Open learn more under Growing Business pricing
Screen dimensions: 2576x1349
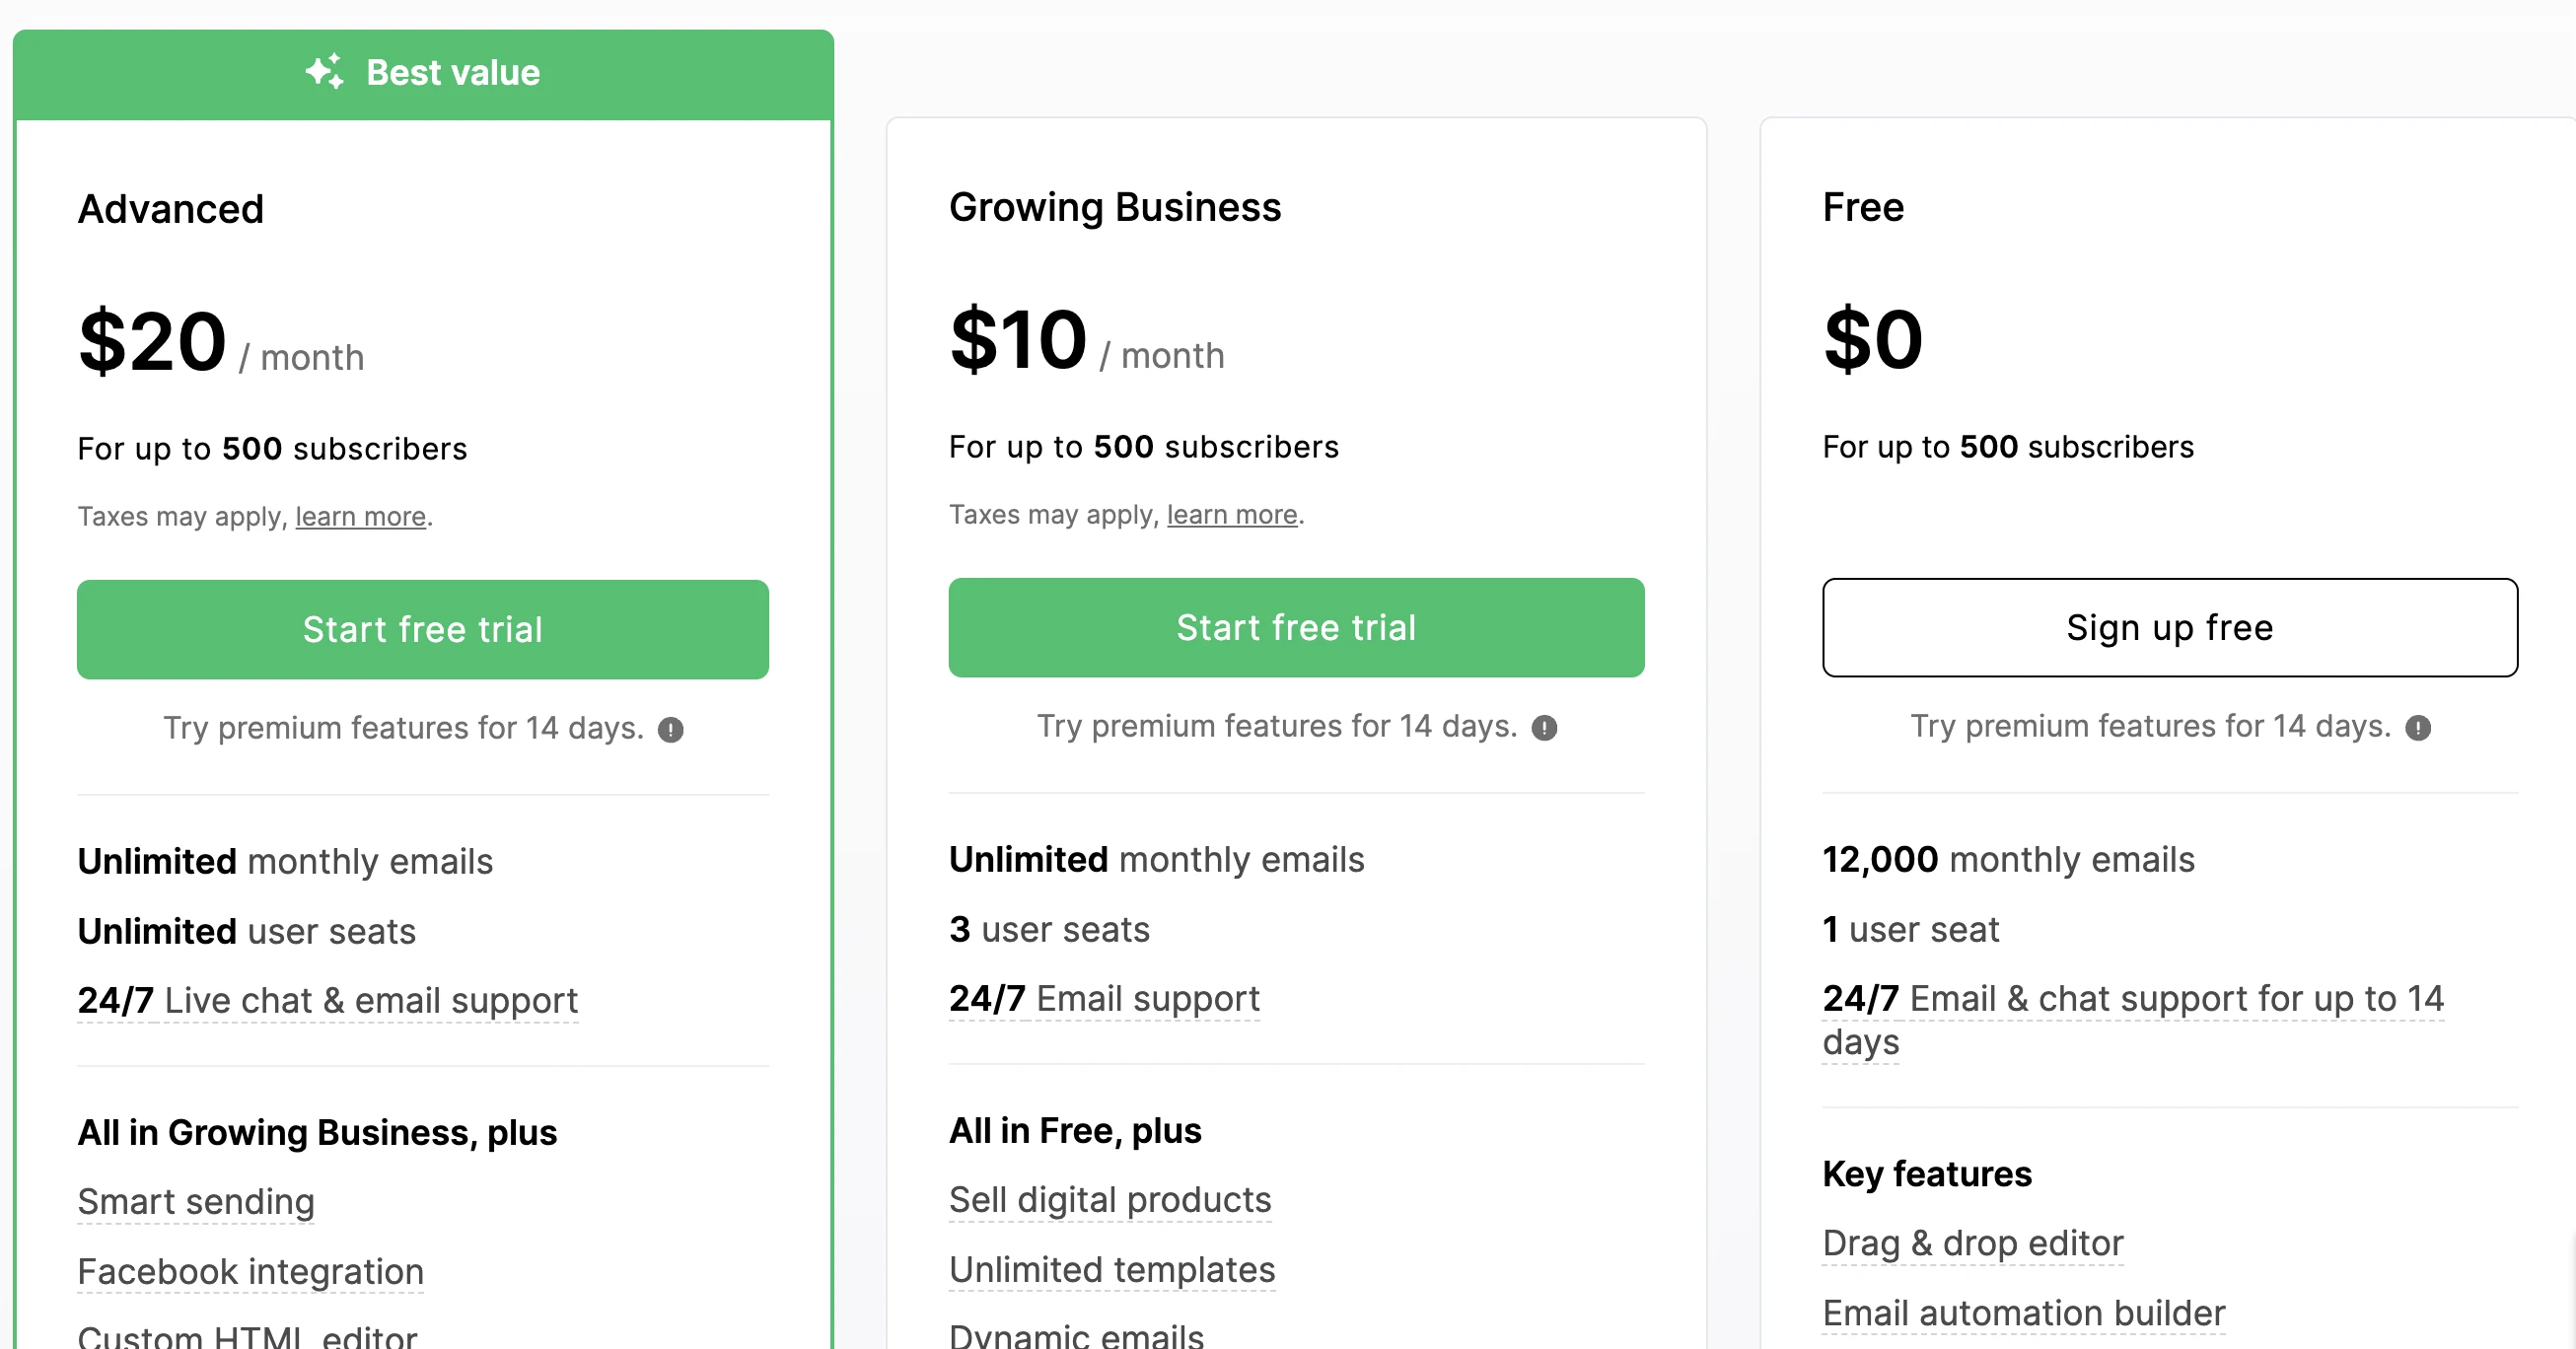1231,514
